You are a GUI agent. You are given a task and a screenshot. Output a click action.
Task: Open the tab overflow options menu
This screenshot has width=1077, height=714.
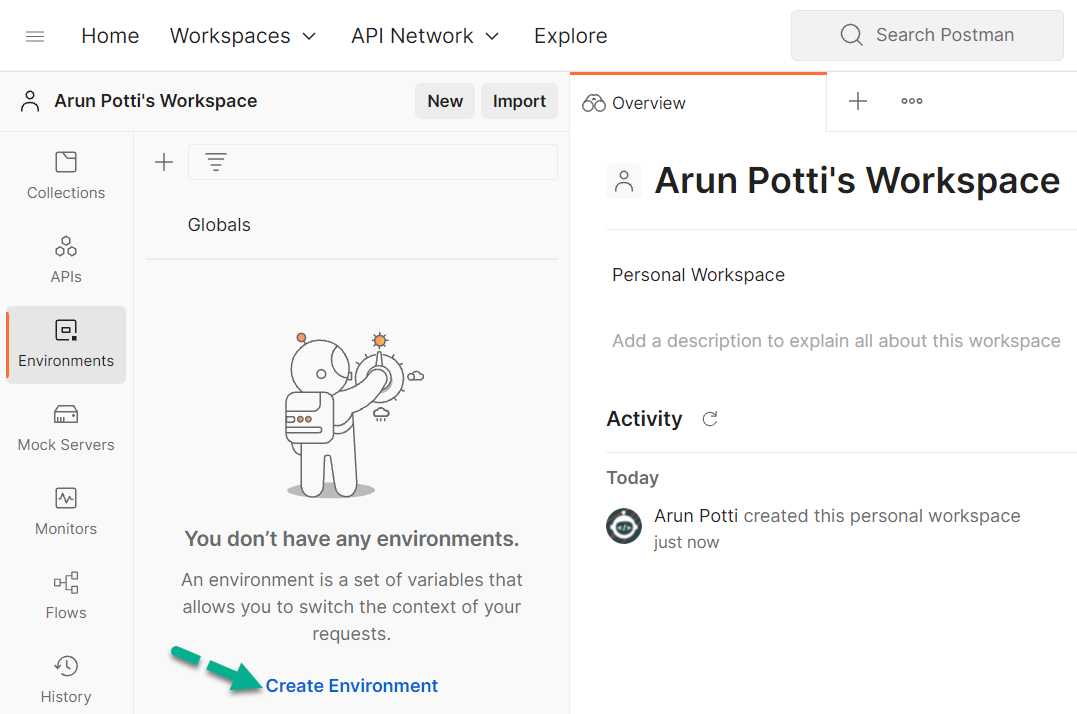tap(911, 100)
